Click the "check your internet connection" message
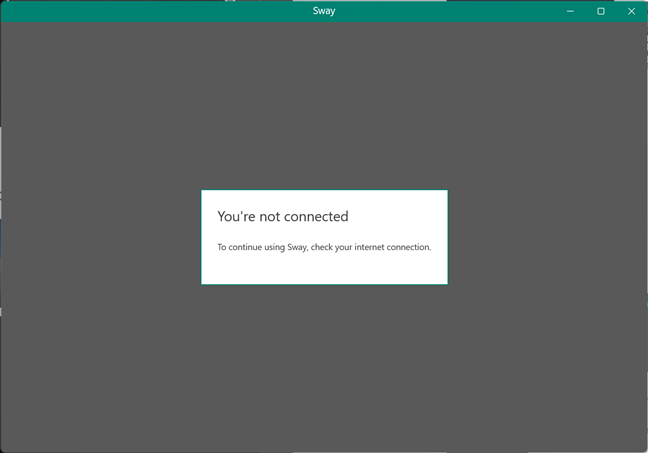 324,247
